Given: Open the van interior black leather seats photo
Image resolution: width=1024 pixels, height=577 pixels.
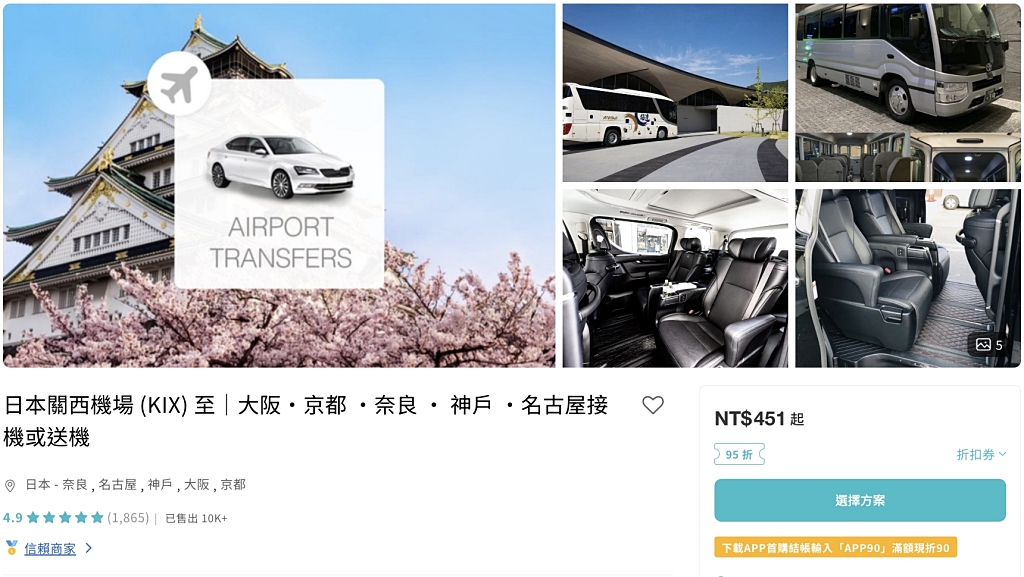Looking at the screenshot, I should coord(675,279).
